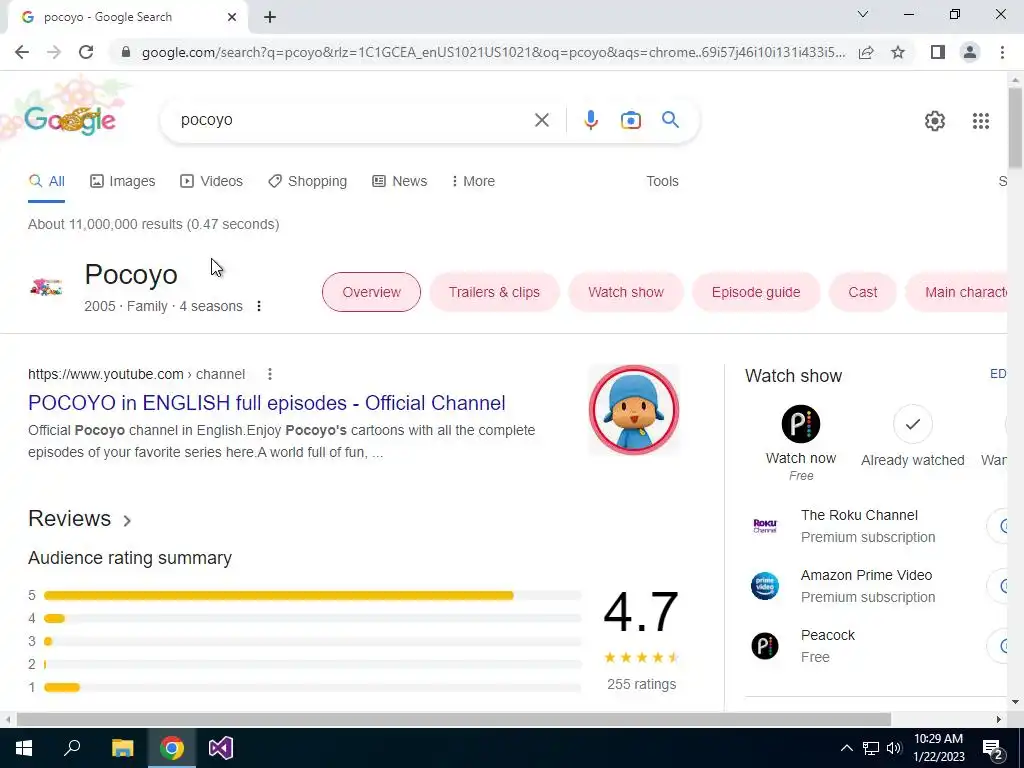Select Chrome icon in taskbar
Viewport: 1024px width, 768px height.
[x=172, y=748]
